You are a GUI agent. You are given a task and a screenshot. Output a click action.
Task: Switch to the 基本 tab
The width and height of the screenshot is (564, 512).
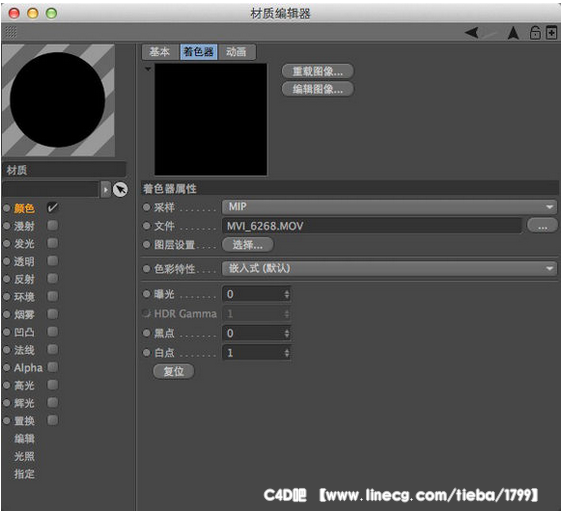pyautogui.click(x=159, y=52)
